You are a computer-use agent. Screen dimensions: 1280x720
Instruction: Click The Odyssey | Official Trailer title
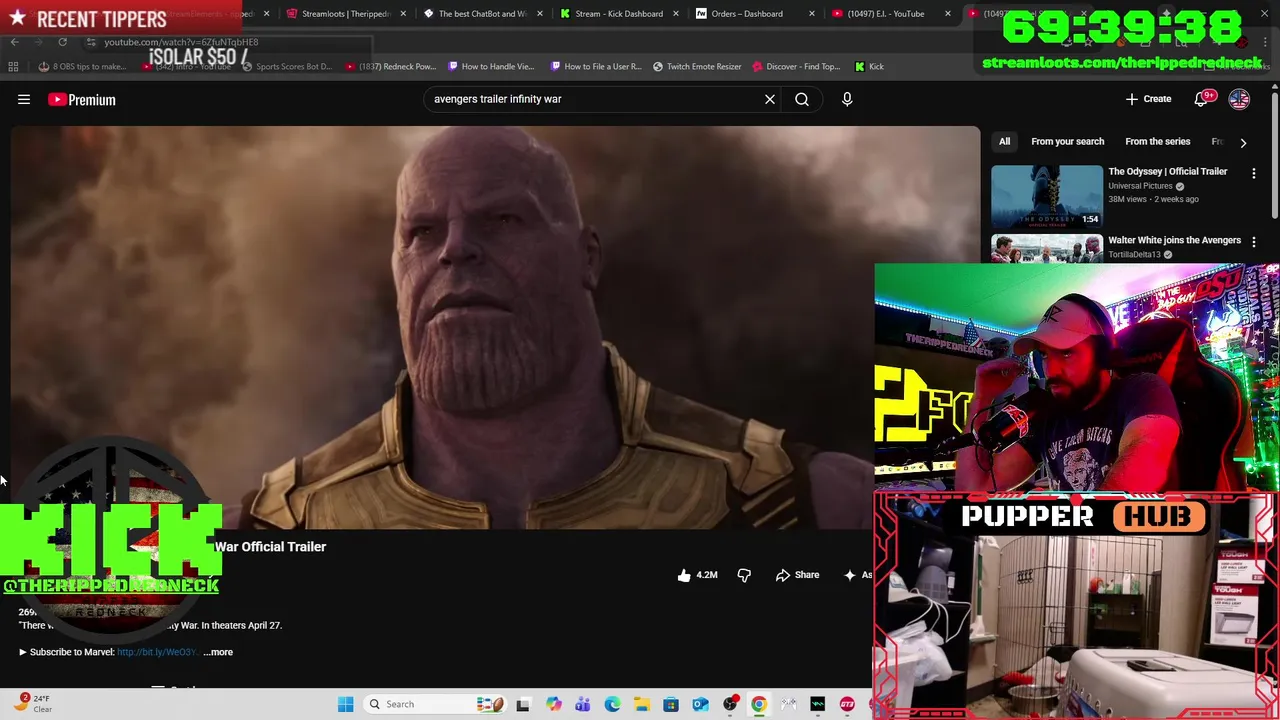pyautogui.click(x=1167, y=172)
